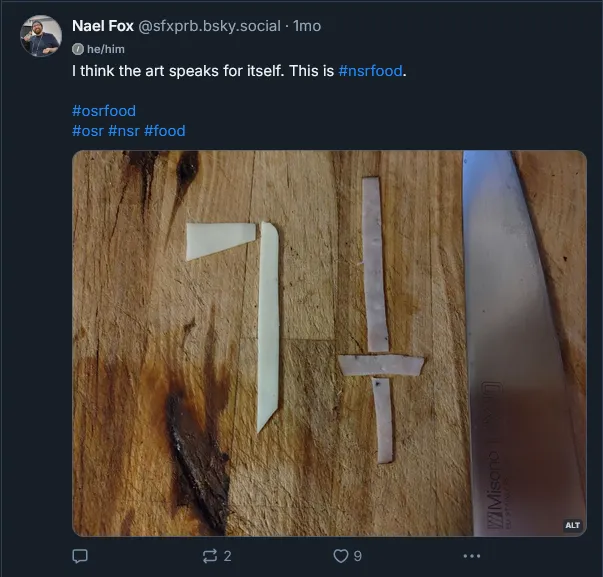Click the repost count number 2

click(x=228, y=556)
